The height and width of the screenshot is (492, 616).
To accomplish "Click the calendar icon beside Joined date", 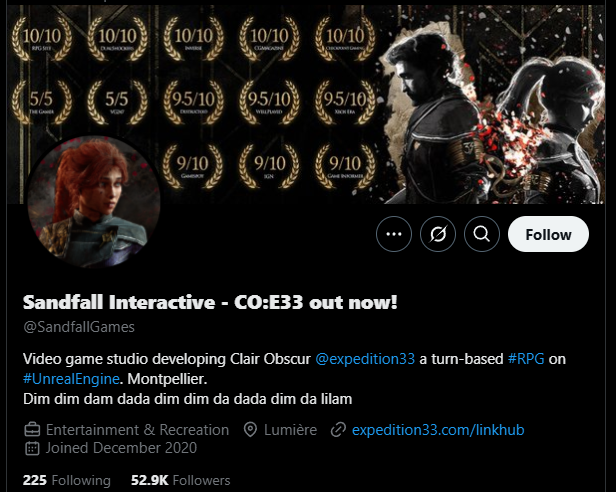I will point(32,448).
